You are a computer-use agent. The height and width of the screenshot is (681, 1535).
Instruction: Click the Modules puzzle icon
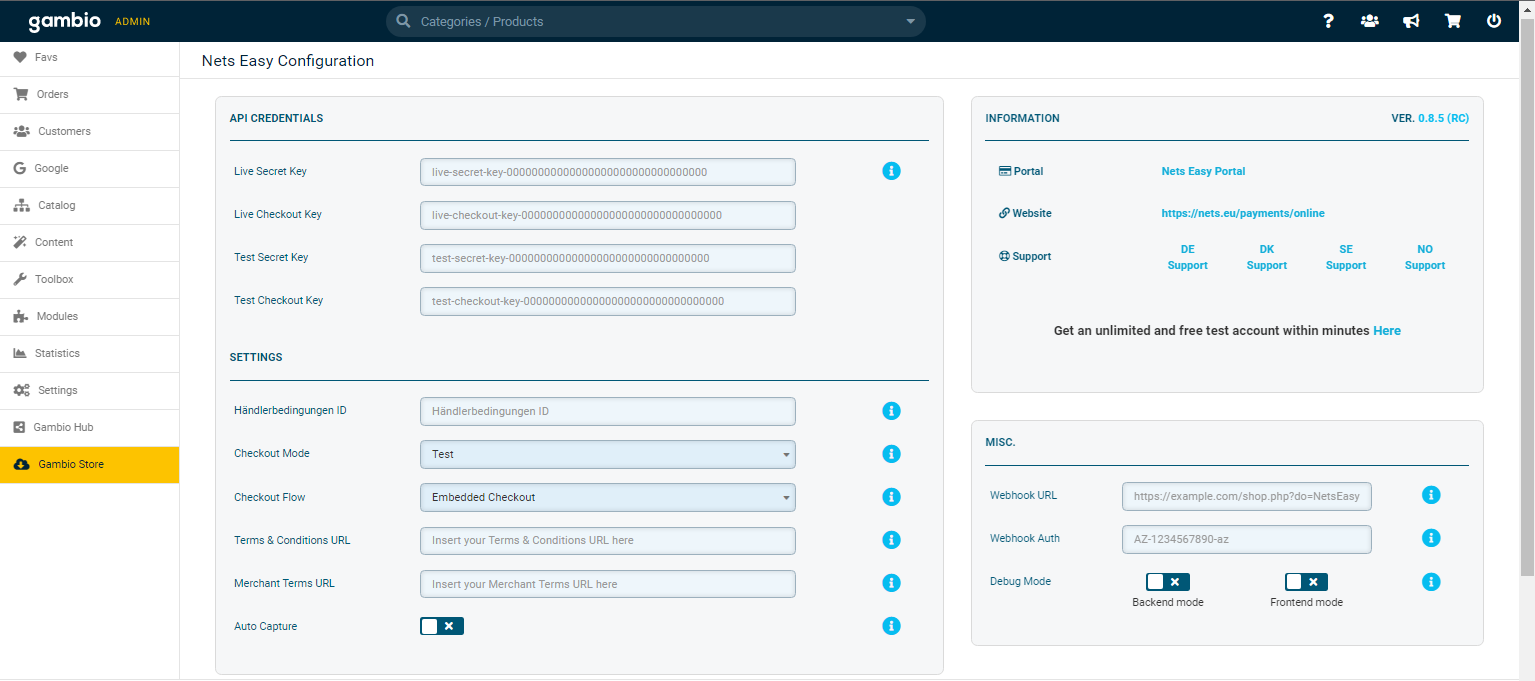tap(20, 316)
